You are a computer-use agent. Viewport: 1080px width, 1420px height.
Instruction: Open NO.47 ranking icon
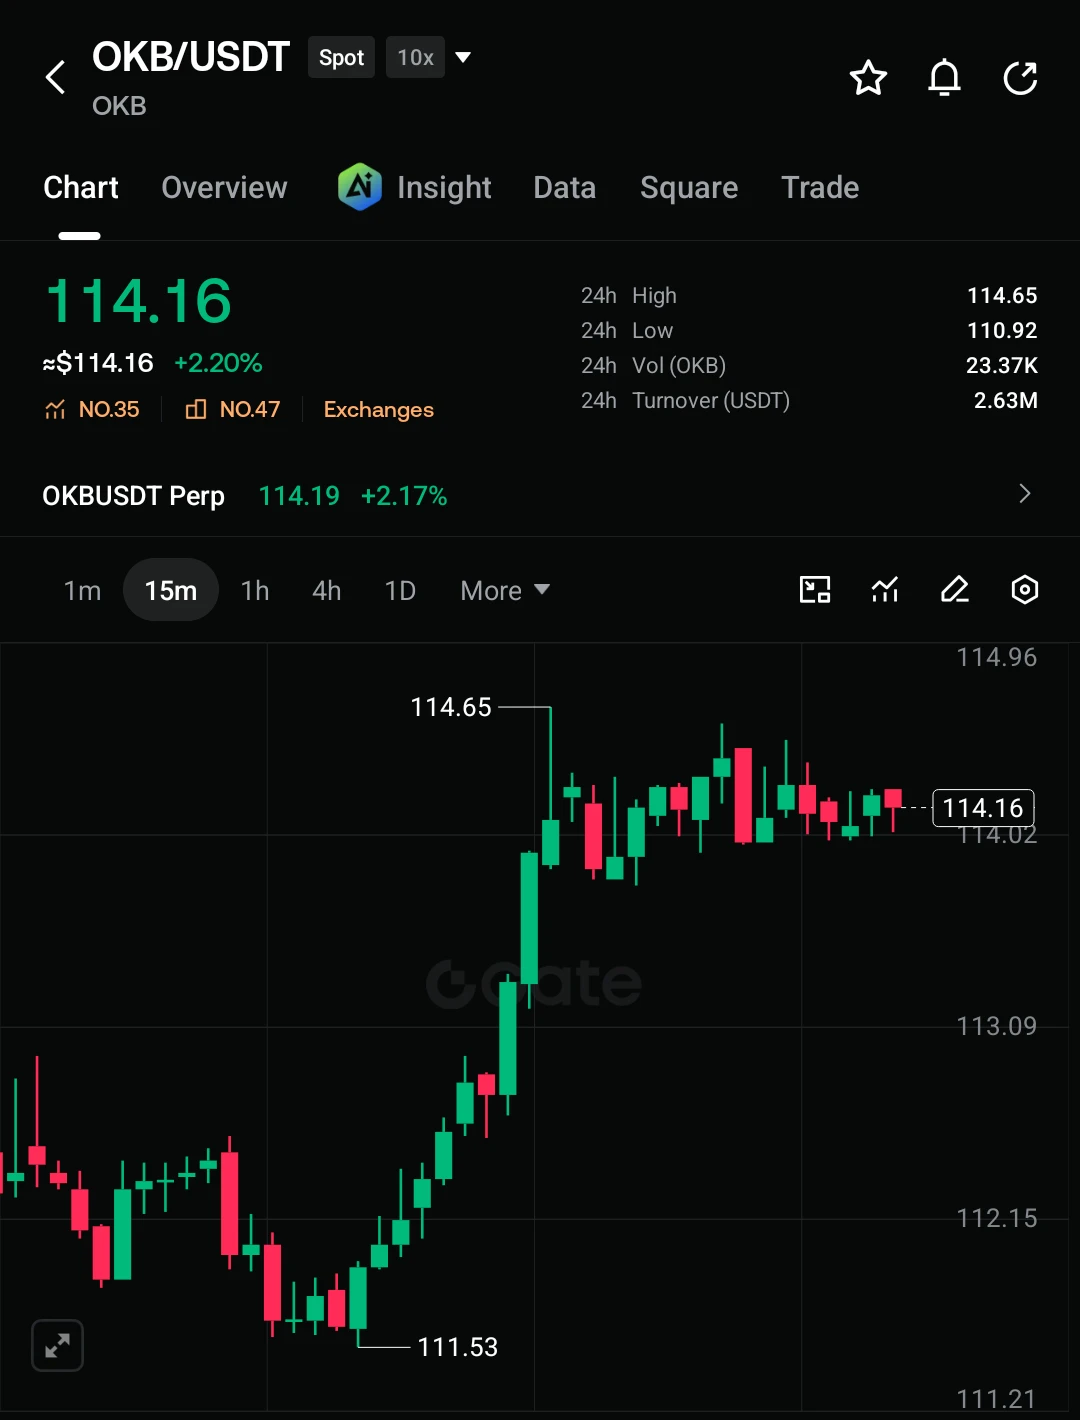tap(196, 409)
